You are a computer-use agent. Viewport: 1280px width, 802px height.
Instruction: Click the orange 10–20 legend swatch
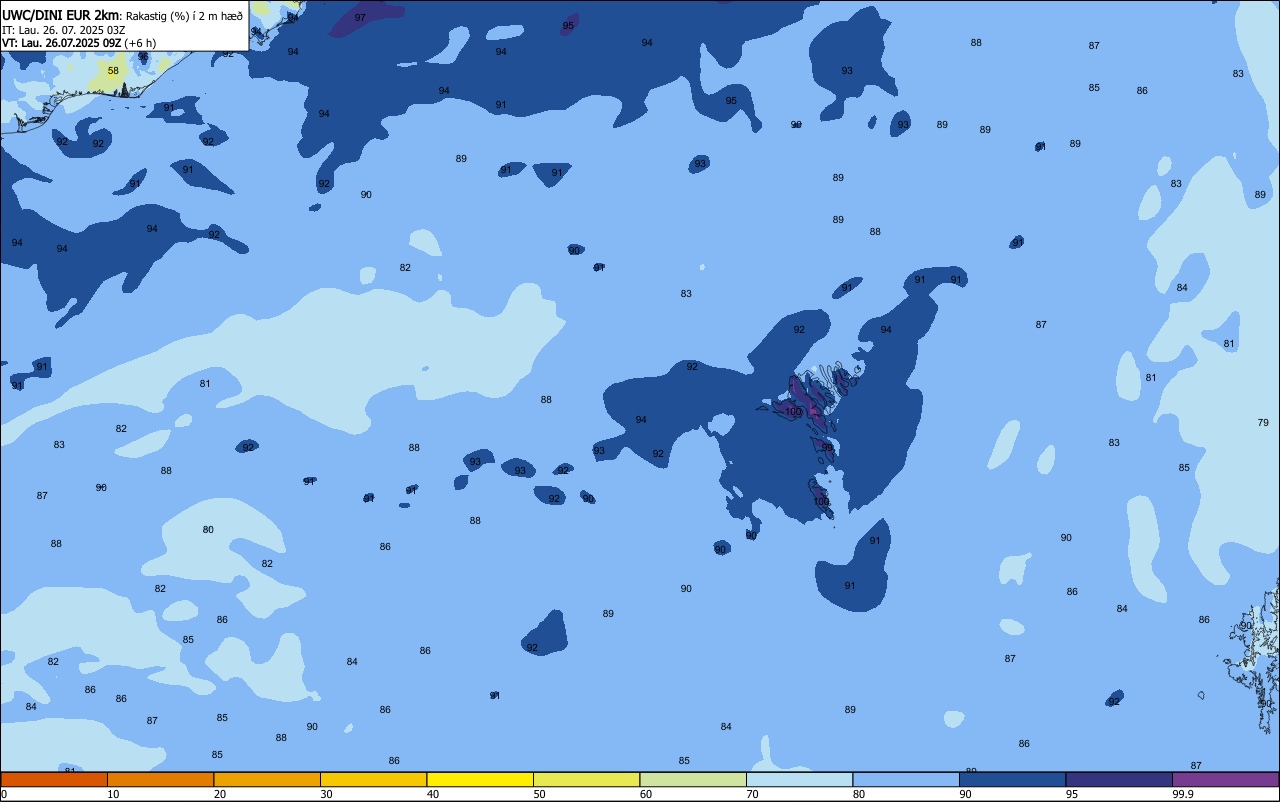click(160, 779)
